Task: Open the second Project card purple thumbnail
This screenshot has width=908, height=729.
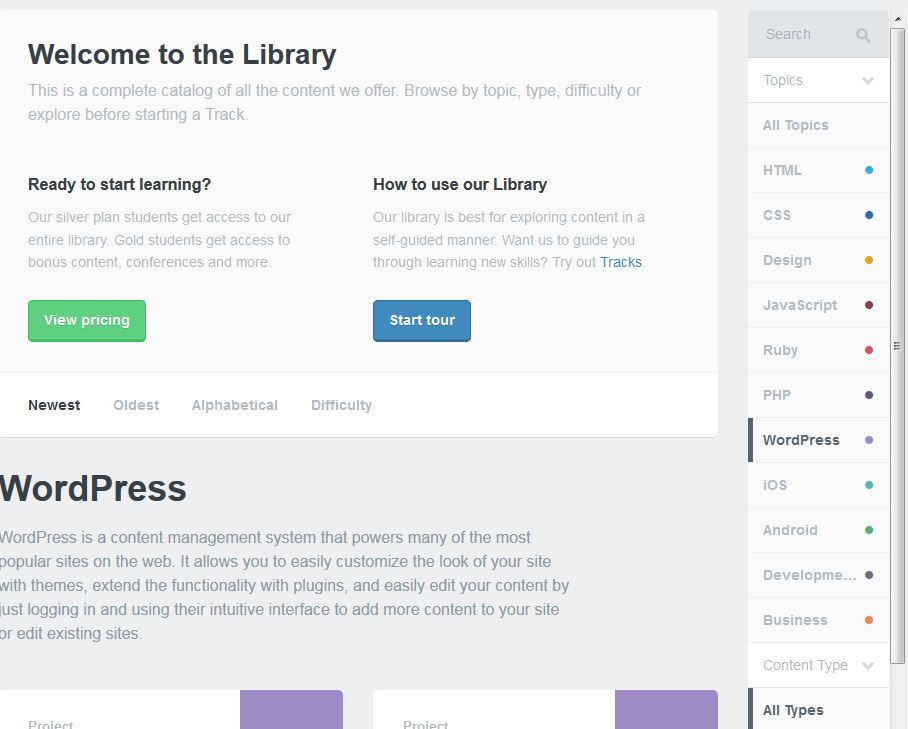Action: 666,709
